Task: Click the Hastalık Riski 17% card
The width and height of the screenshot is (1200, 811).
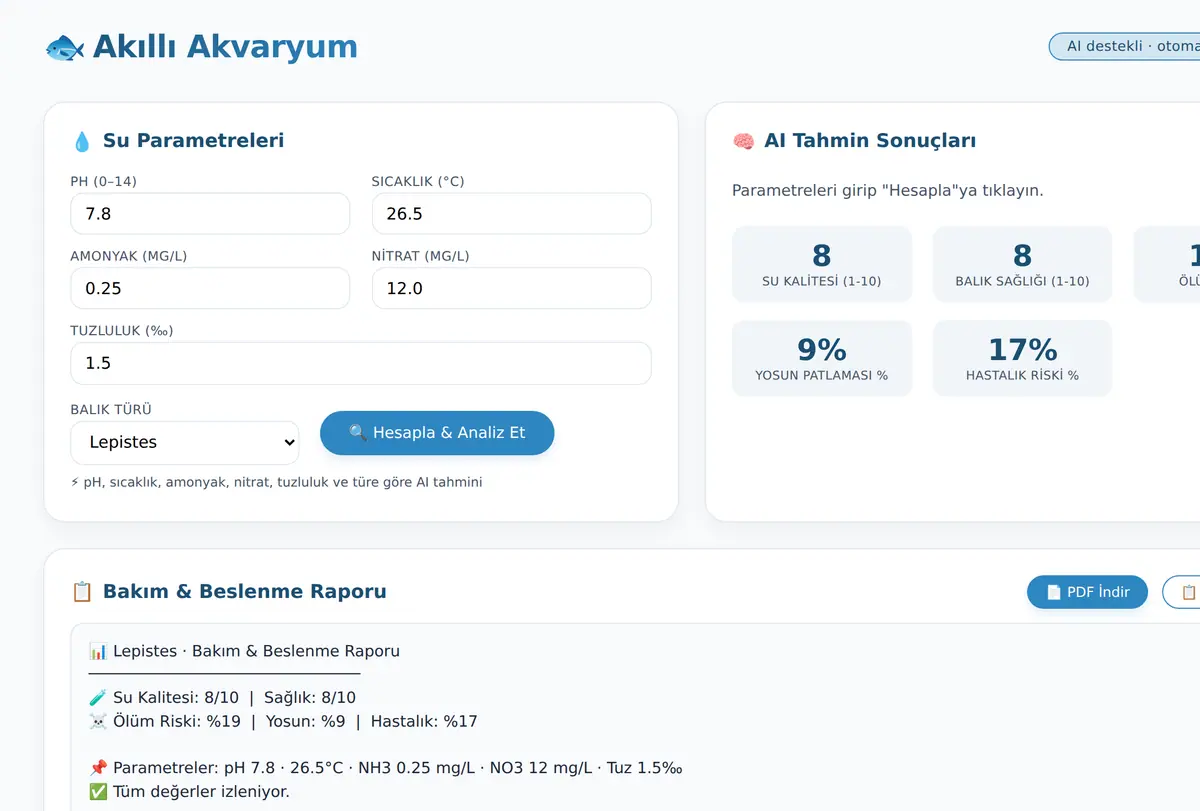Action: click(1022, 358)
